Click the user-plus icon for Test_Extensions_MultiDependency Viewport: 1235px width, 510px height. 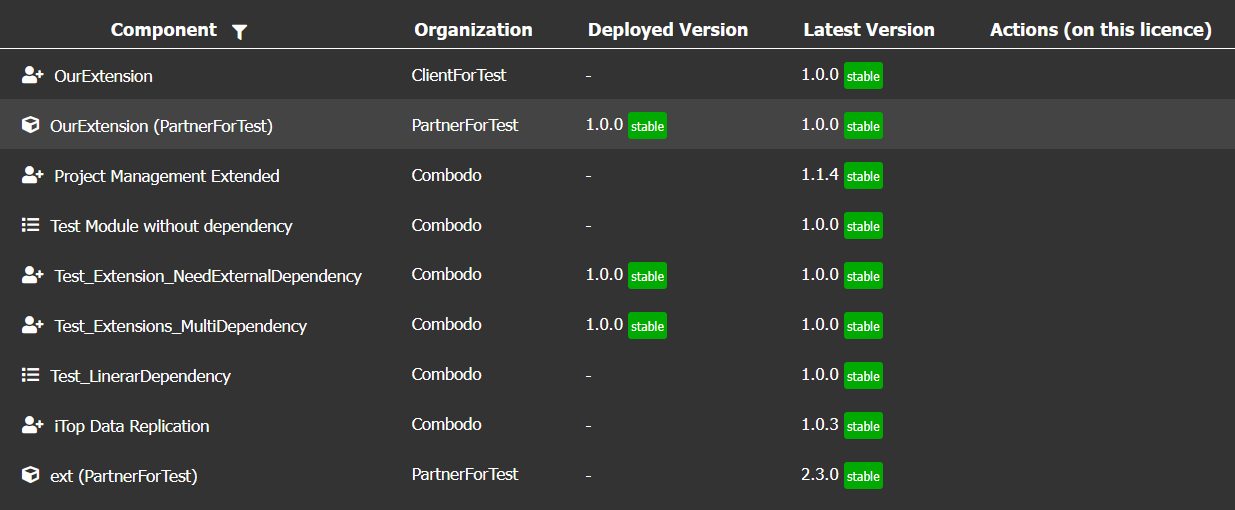(32, 325)
